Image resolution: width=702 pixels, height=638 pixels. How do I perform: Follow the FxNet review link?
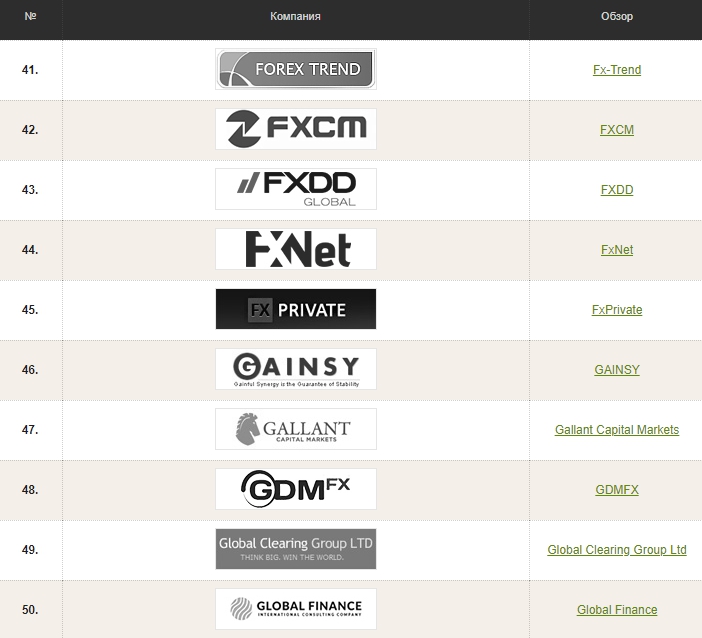[x=616, y=250]
